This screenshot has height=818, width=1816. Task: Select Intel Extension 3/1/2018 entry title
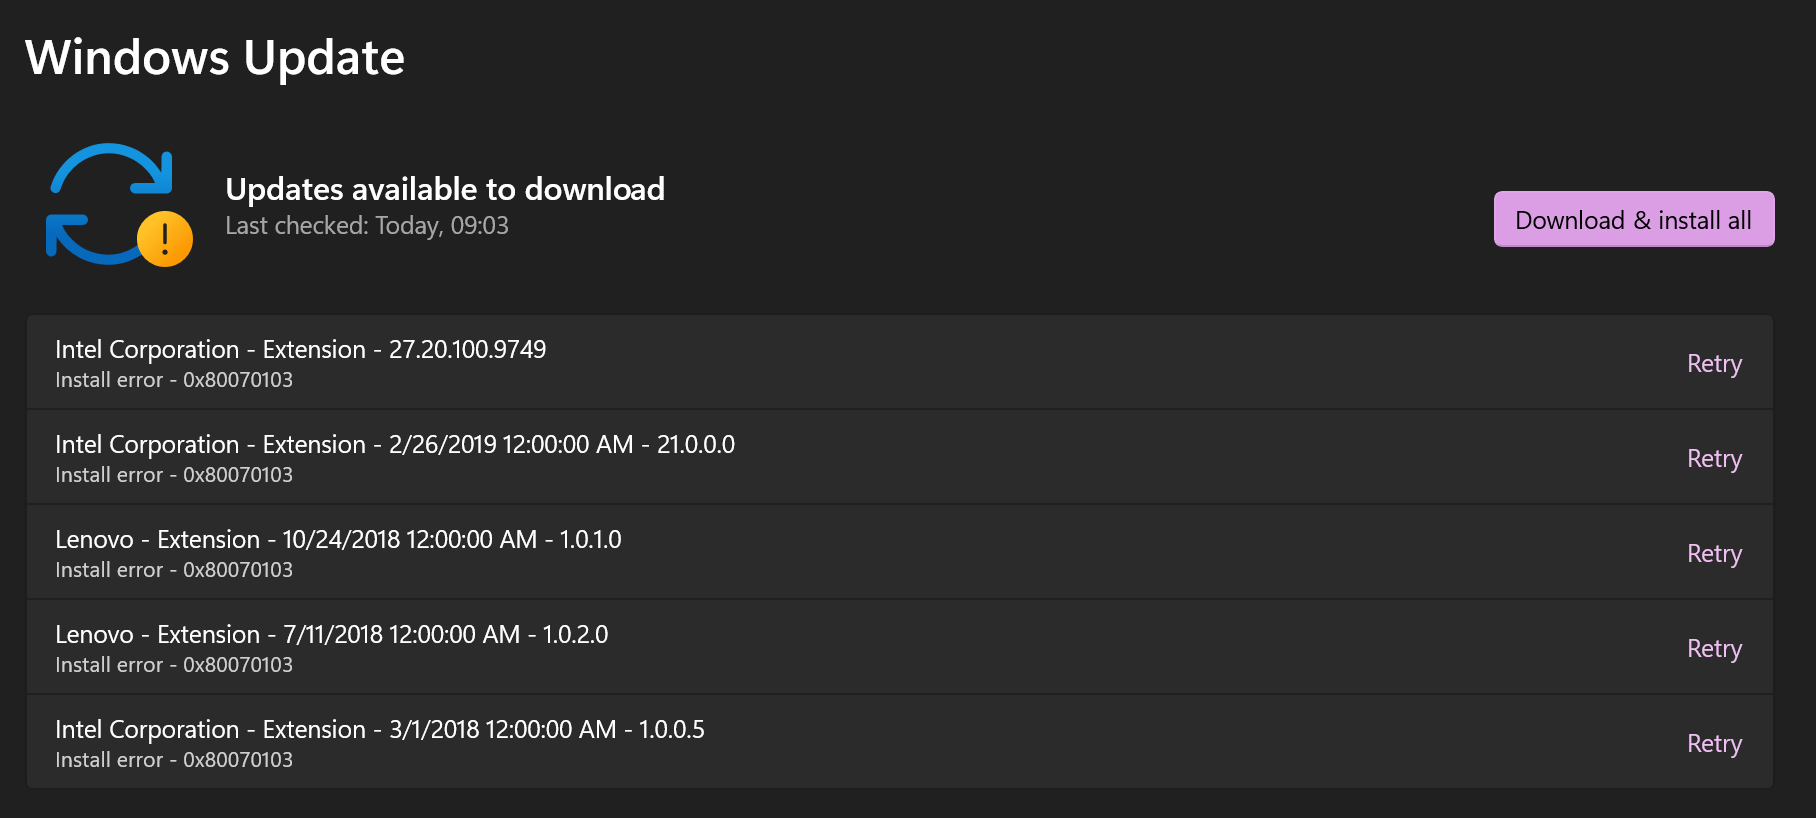click(x=379, y=729)
